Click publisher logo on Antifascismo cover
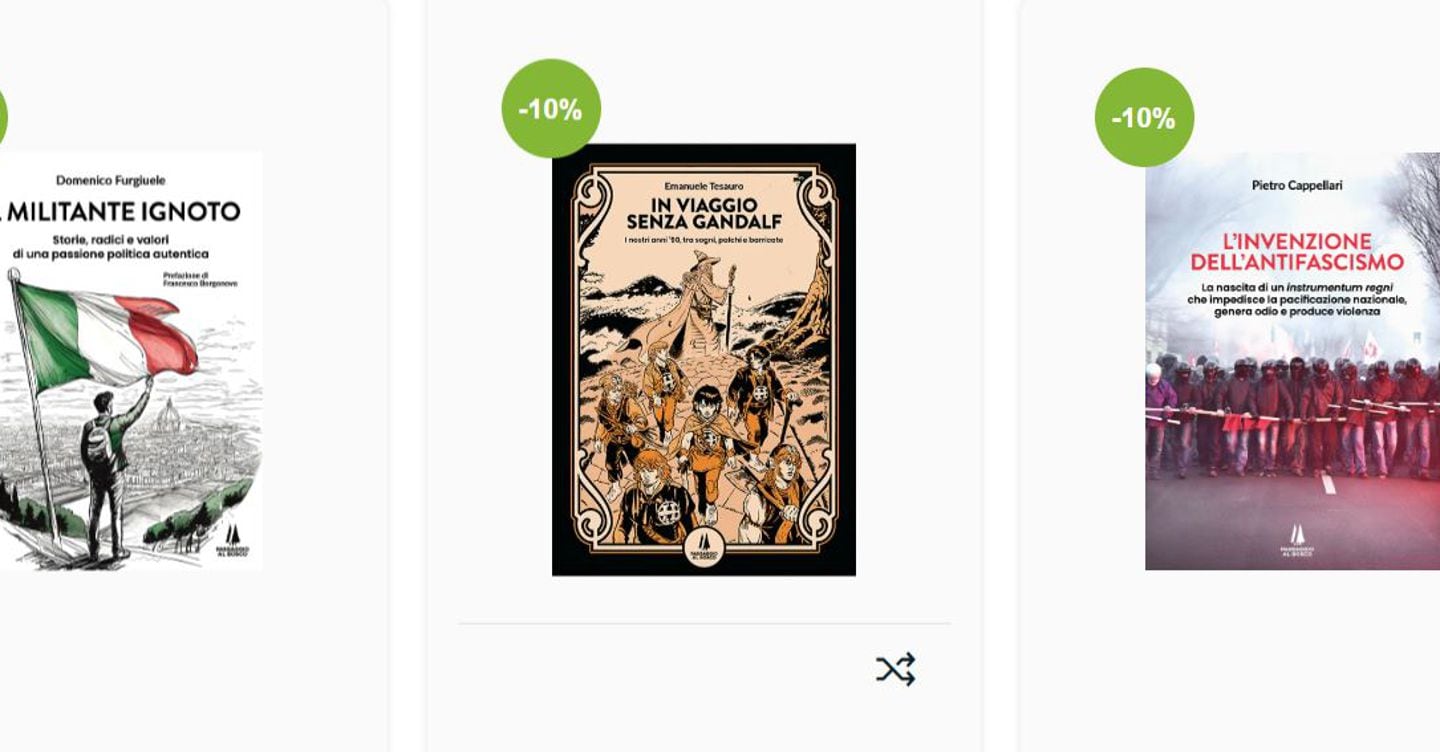The height and width of the screenshot is (752, 1440). 1297,540
